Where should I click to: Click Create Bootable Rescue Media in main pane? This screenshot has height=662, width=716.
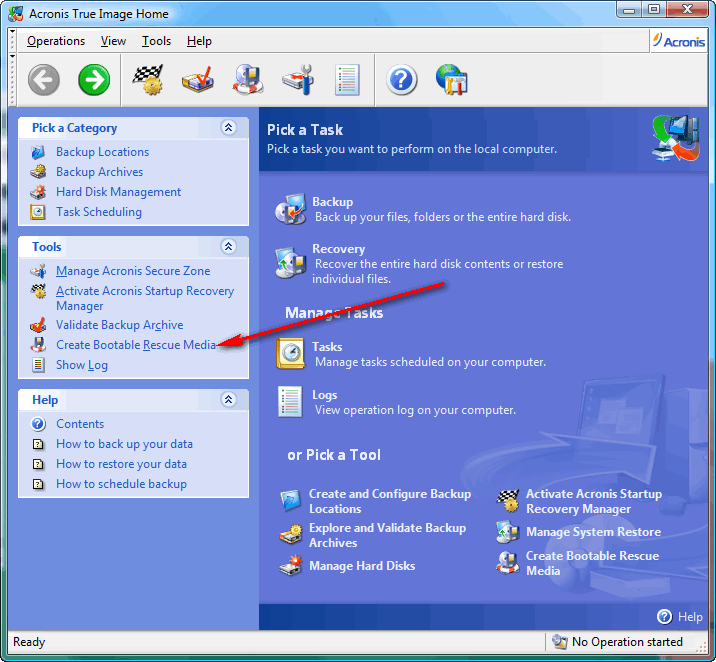click(592, 563)
